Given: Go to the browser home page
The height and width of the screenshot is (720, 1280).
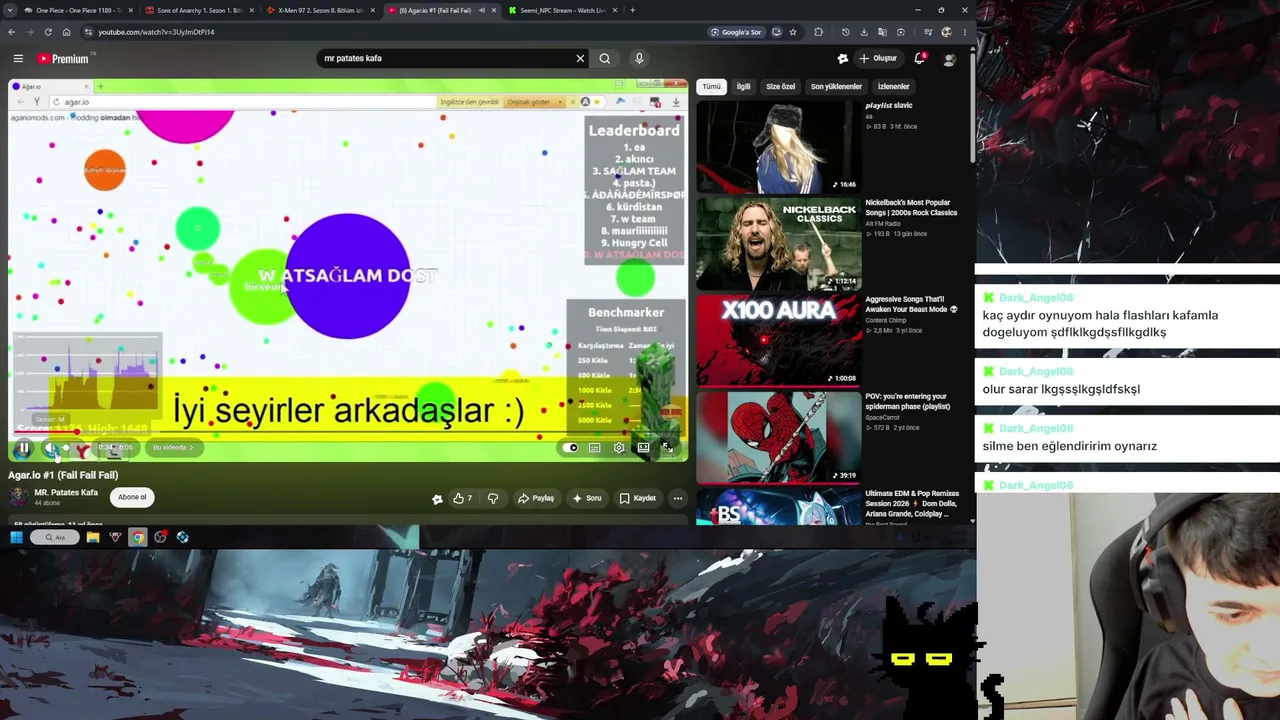Looking at the screenshot, I should (67, 32).
